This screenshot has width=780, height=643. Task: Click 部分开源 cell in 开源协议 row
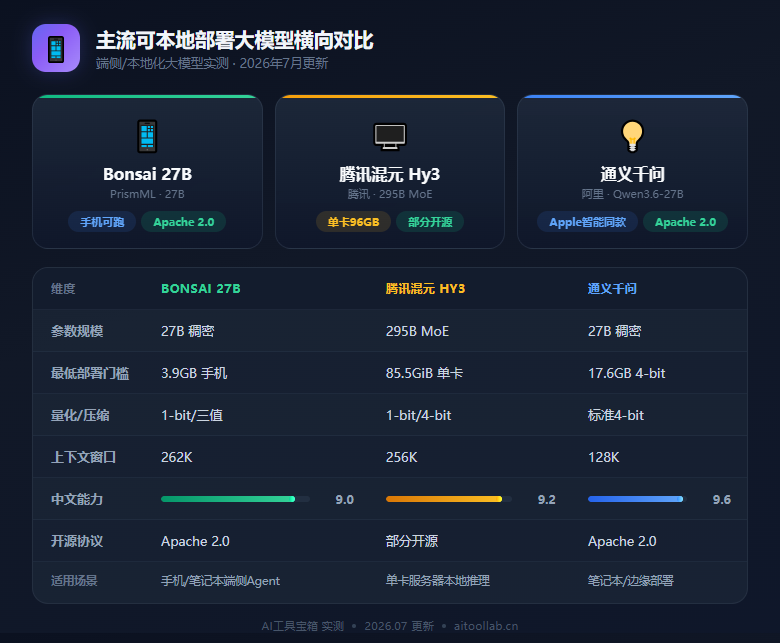pyautogui.click(x=412, y=541)
